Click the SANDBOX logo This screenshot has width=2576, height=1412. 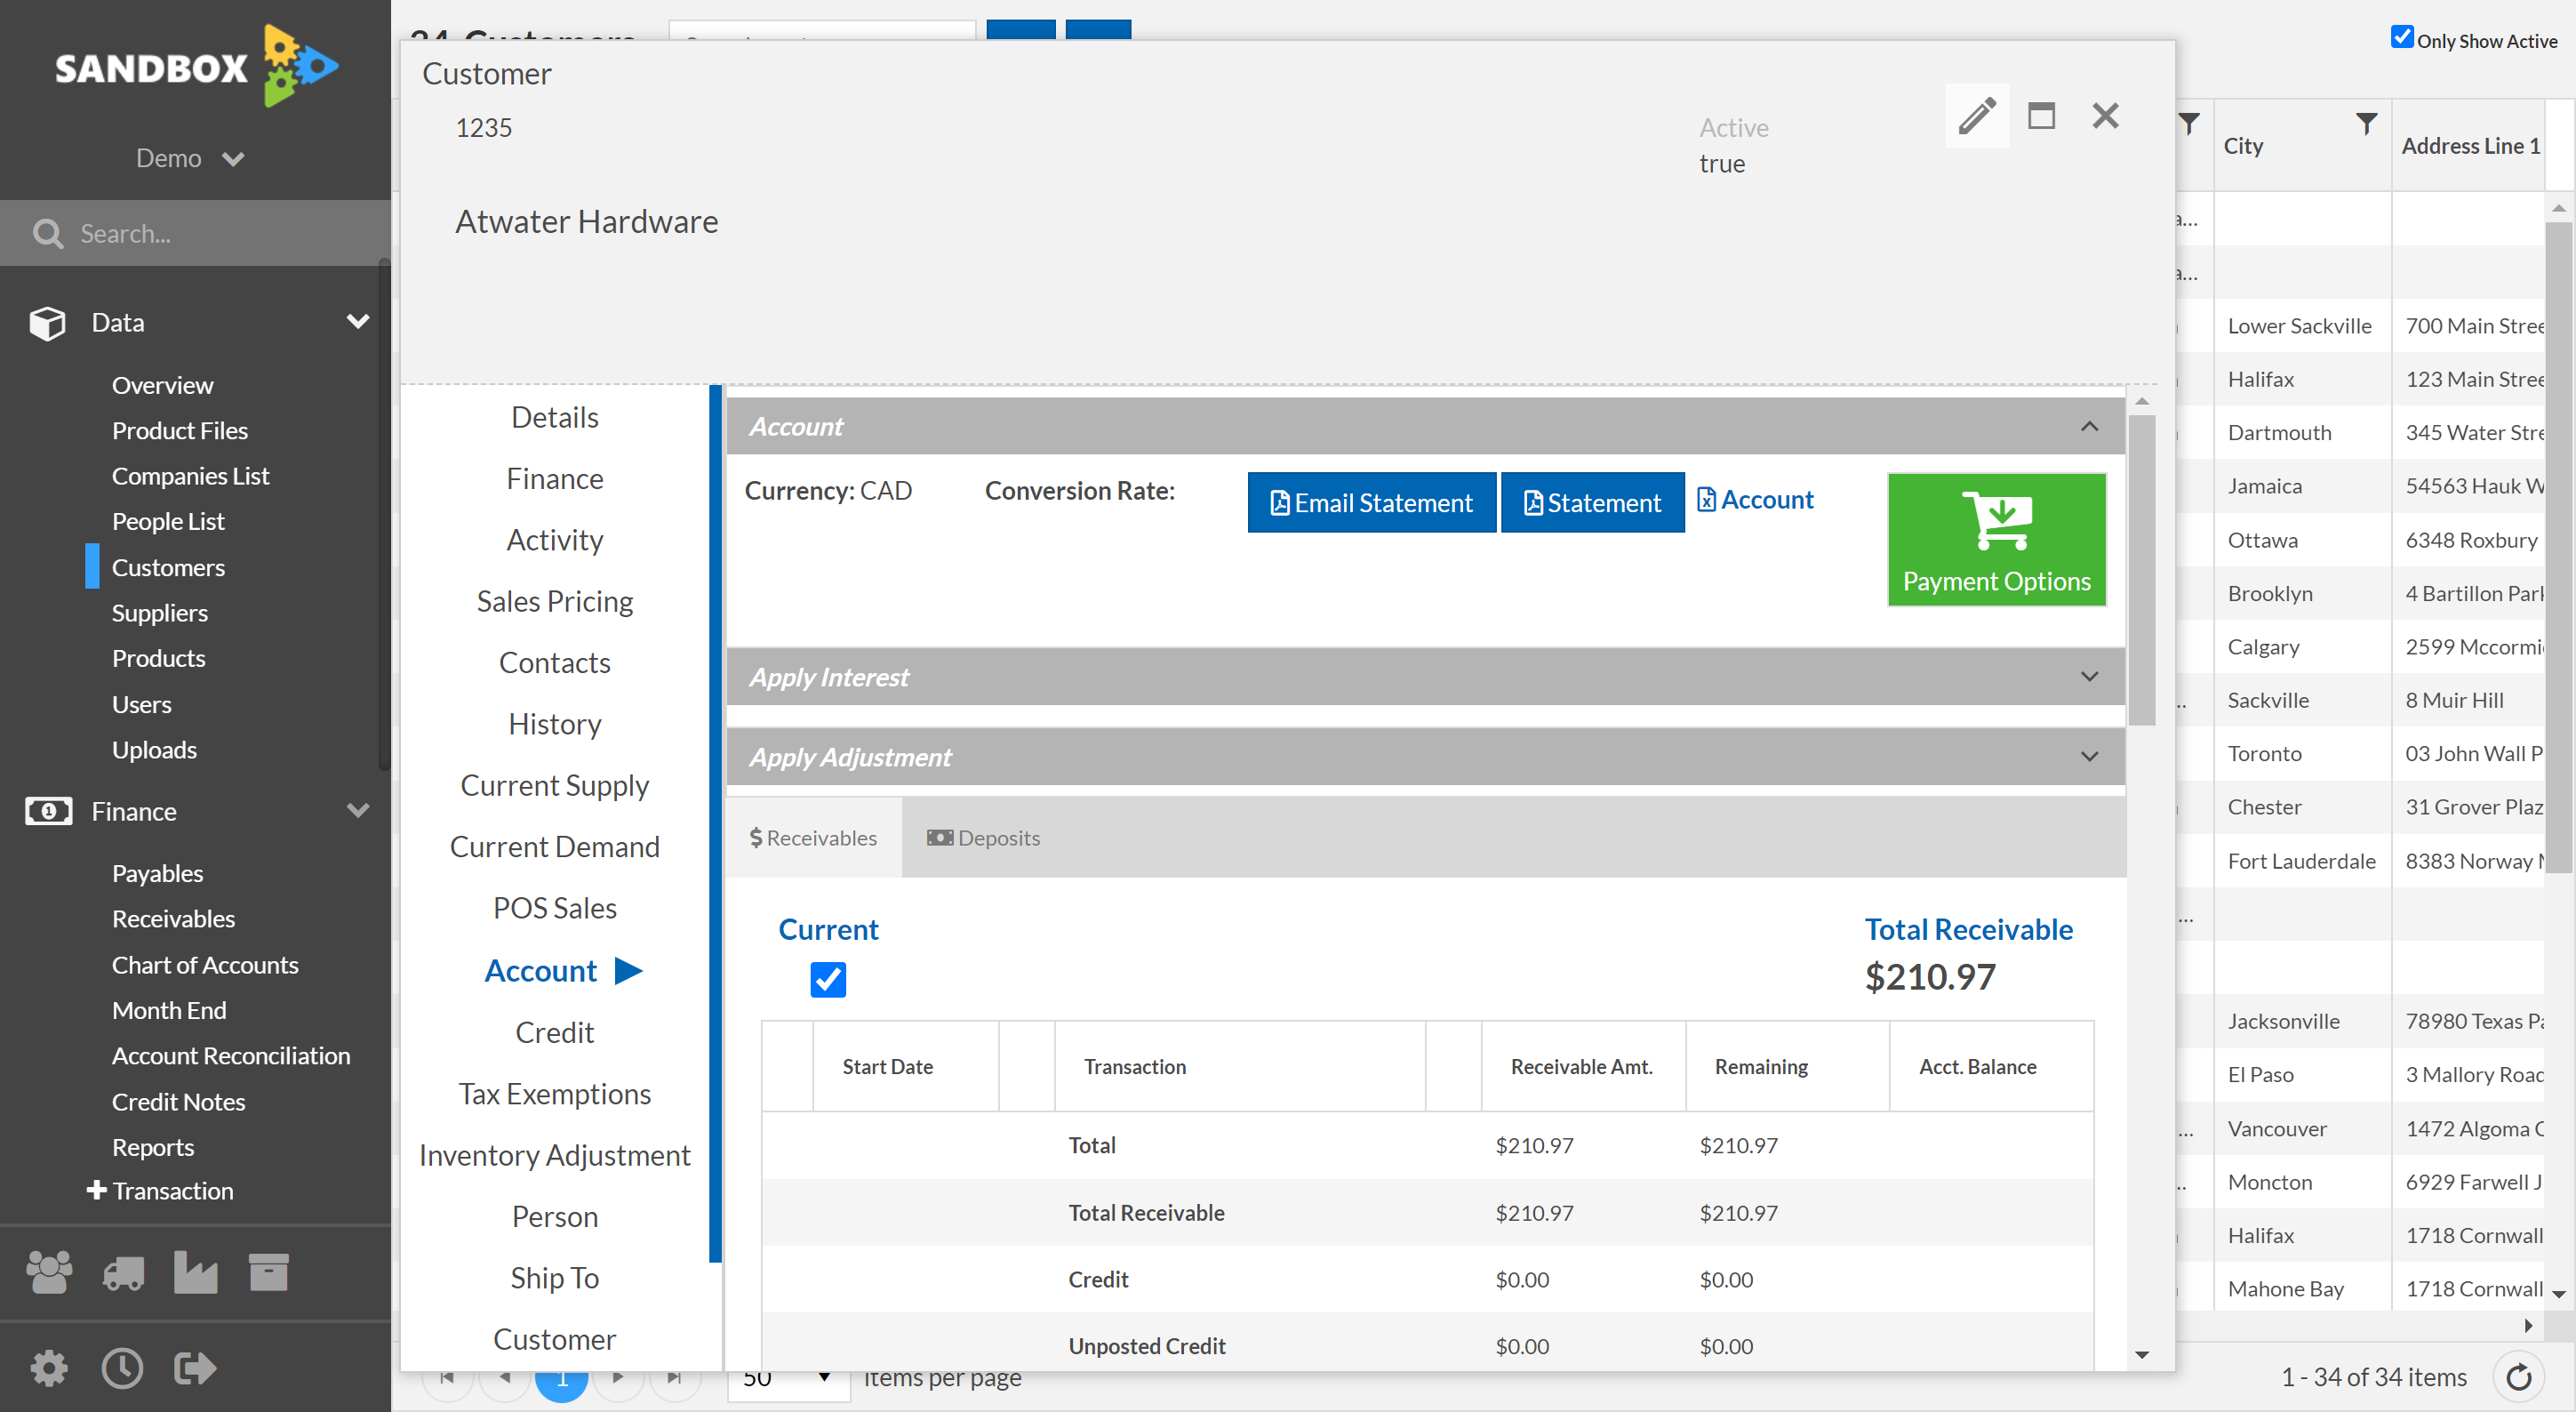tap(196, 66)
